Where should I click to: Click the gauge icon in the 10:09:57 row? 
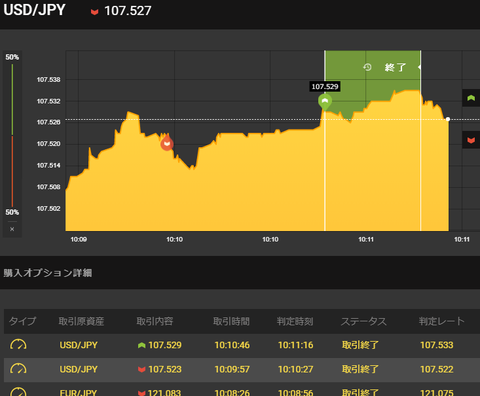18,369
